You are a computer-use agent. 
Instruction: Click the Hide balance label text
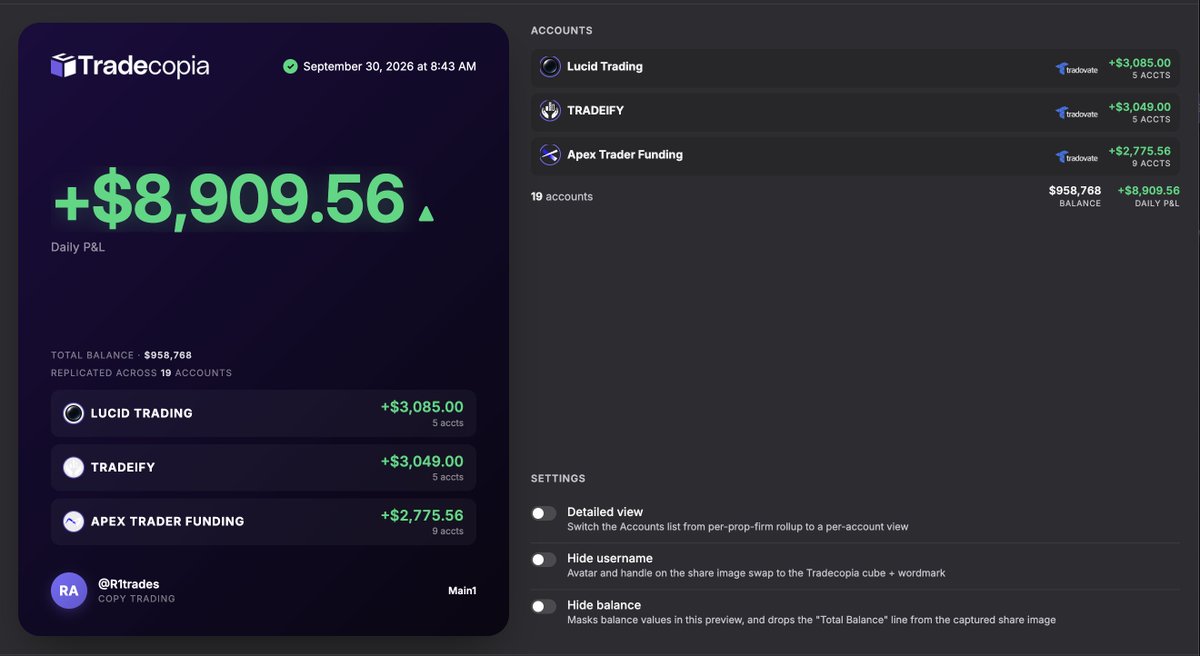pyautogui.click(x=604, y=605)
